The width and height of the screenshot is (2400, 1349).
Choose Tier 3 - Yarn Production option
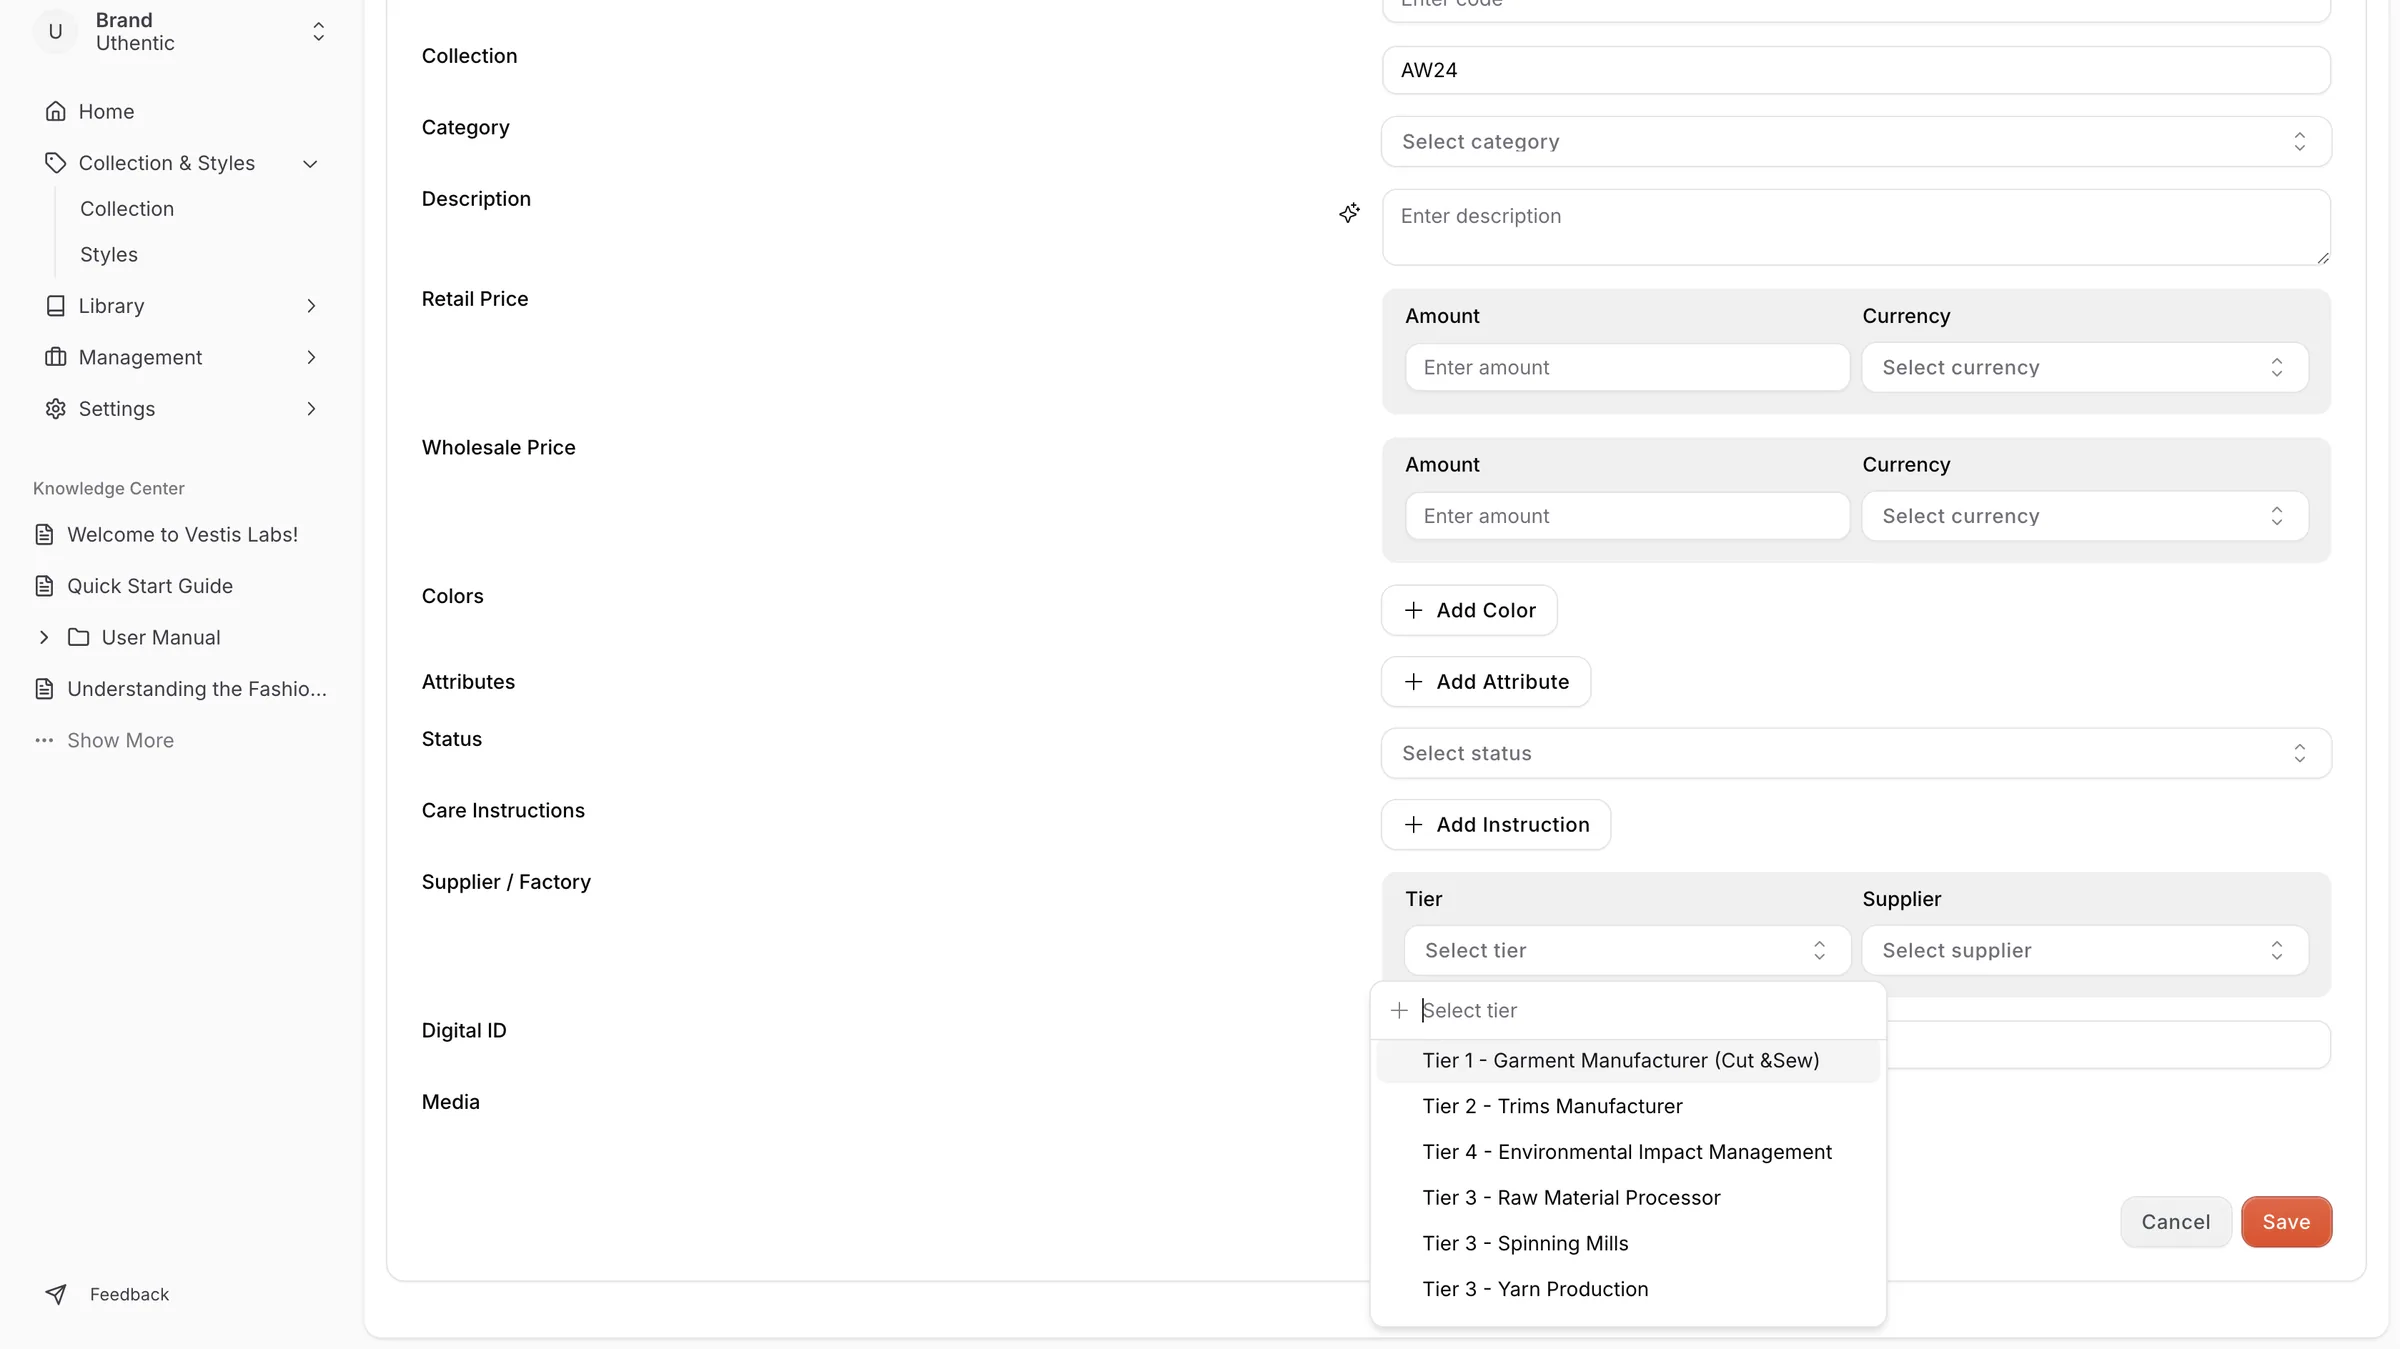click(x=1628, y=1290)
